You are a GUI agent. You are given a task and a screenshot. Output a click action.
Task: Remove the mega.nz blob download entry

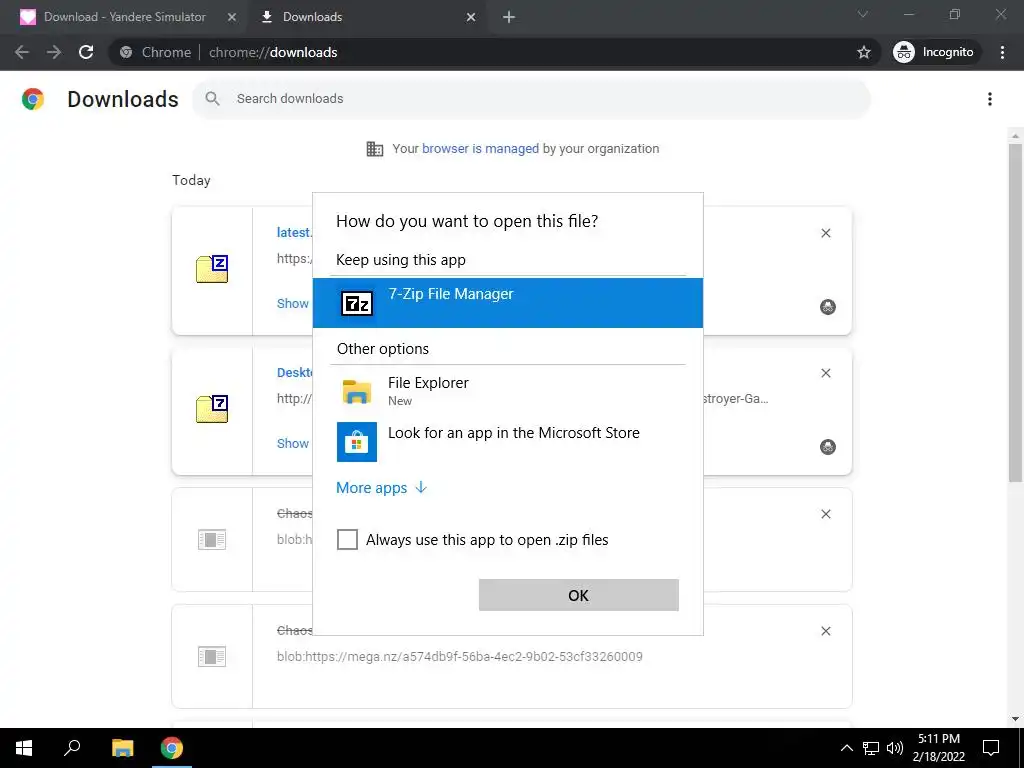click(825, 631)
